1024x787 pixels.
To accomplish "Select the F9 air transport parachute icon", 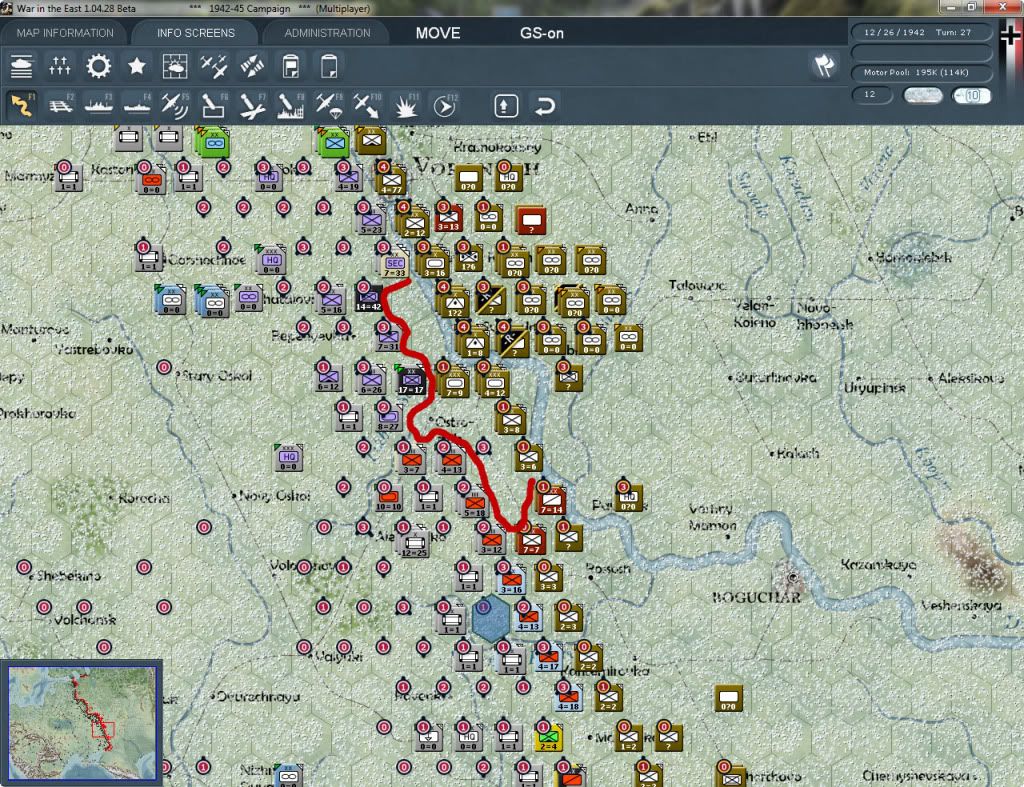I will [329, 106].
